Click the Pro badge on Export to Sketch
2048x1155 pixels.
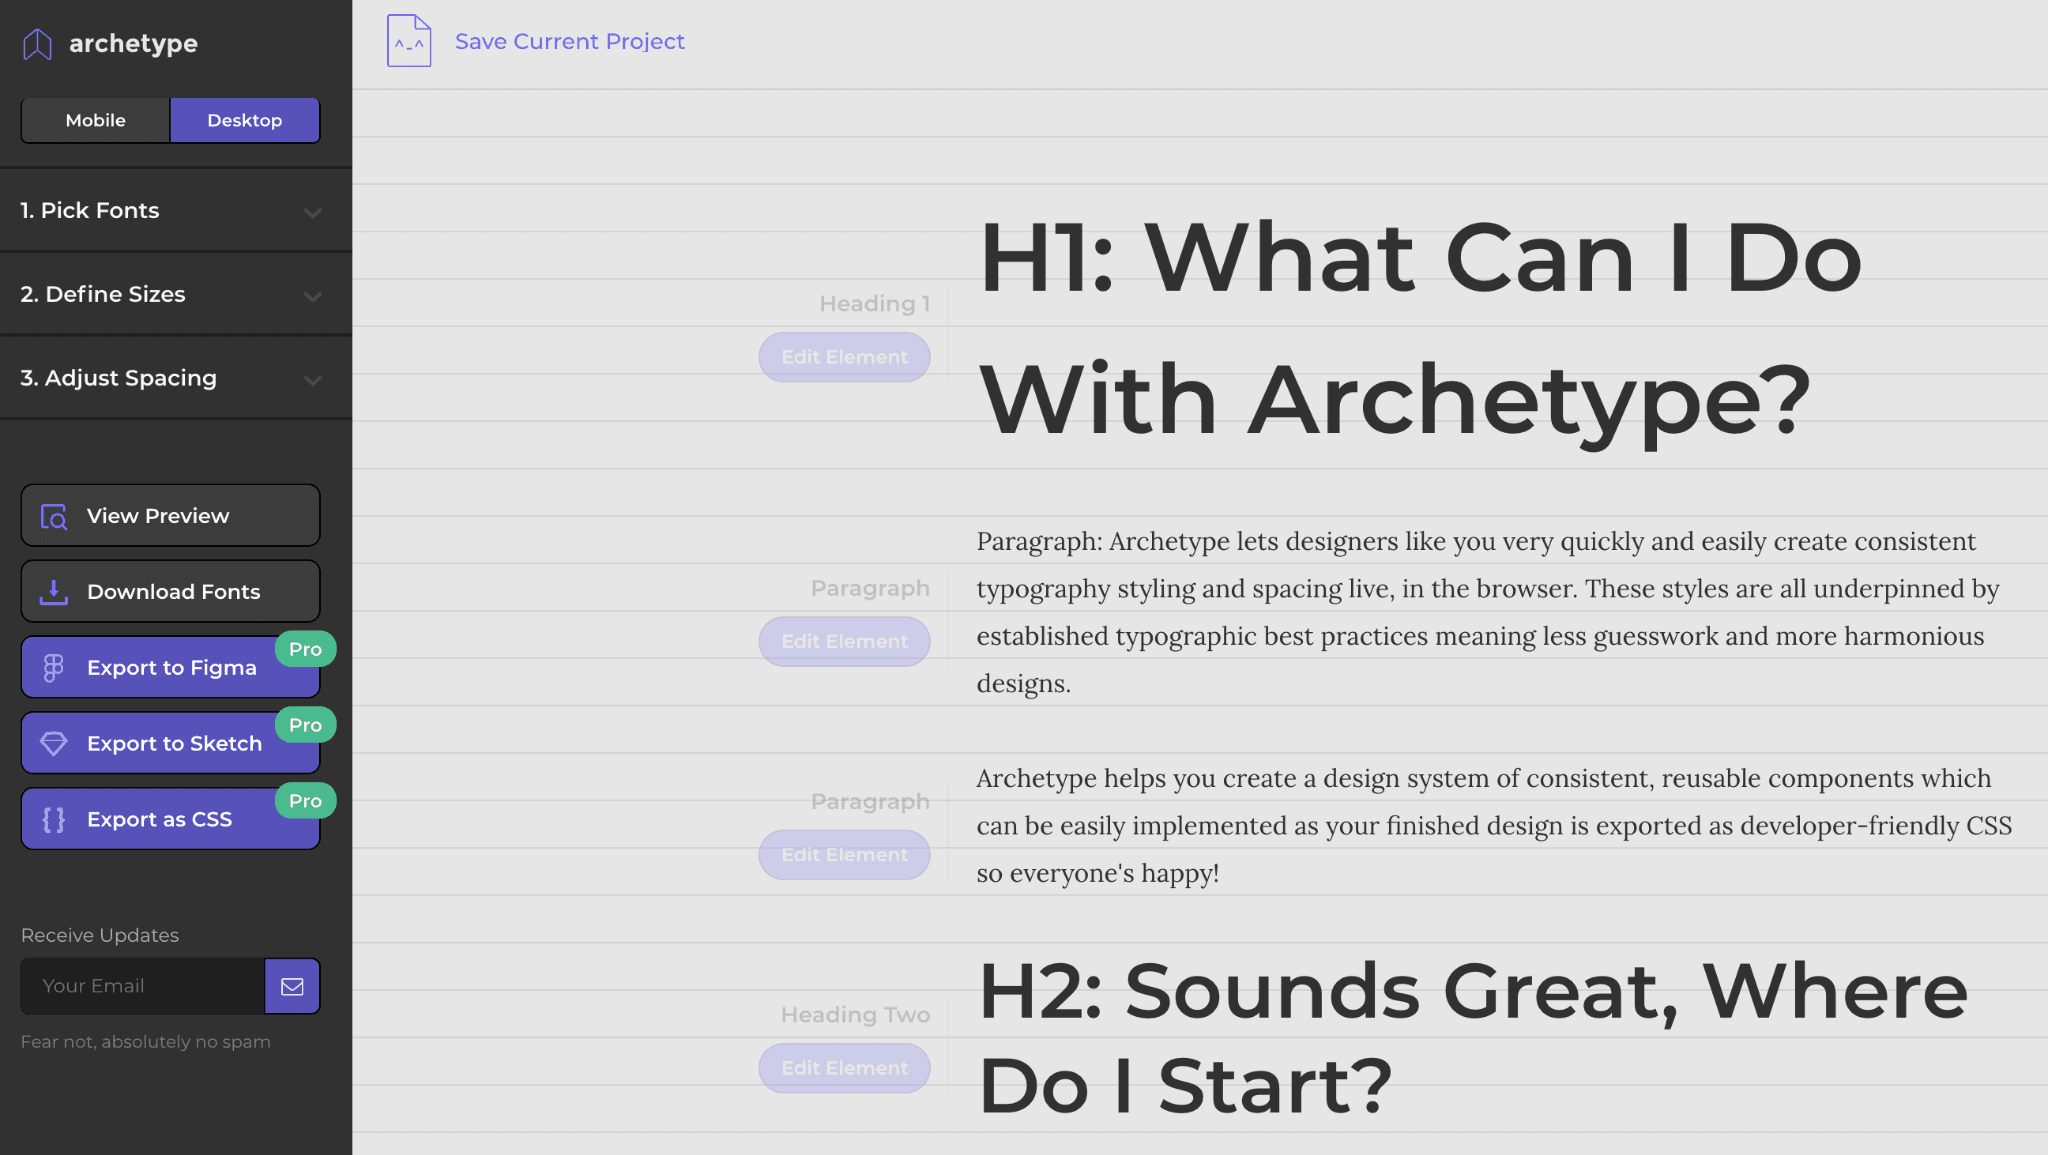[x=306, y=725]
